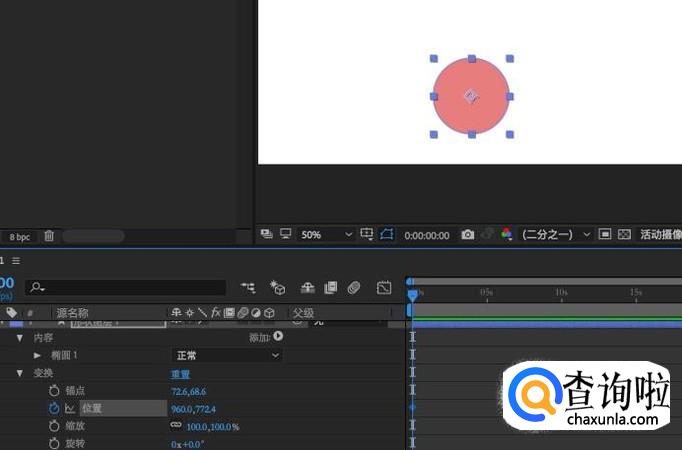Click the Draft 3D cube icon
682x450 pixels.
[x=278, y=288]
